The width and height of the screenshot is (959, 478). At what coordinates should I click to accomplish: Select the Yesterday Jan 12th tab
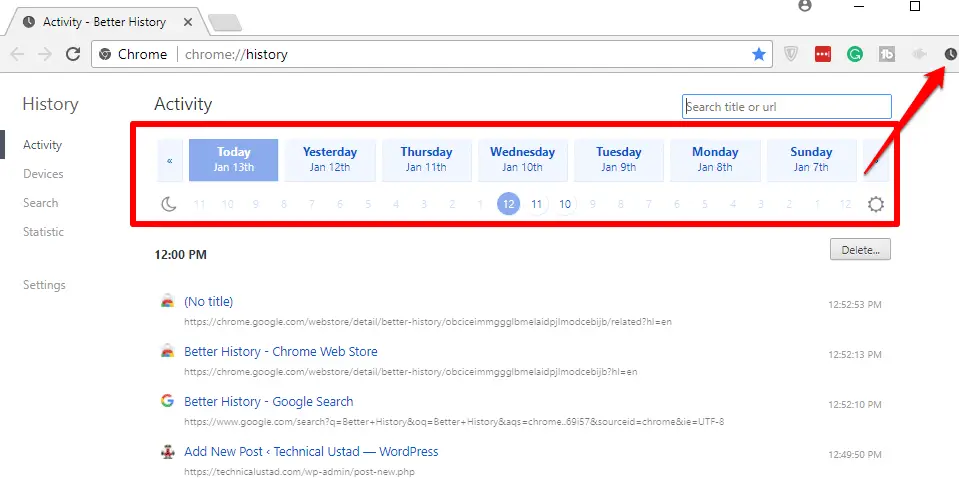point(330,160)
